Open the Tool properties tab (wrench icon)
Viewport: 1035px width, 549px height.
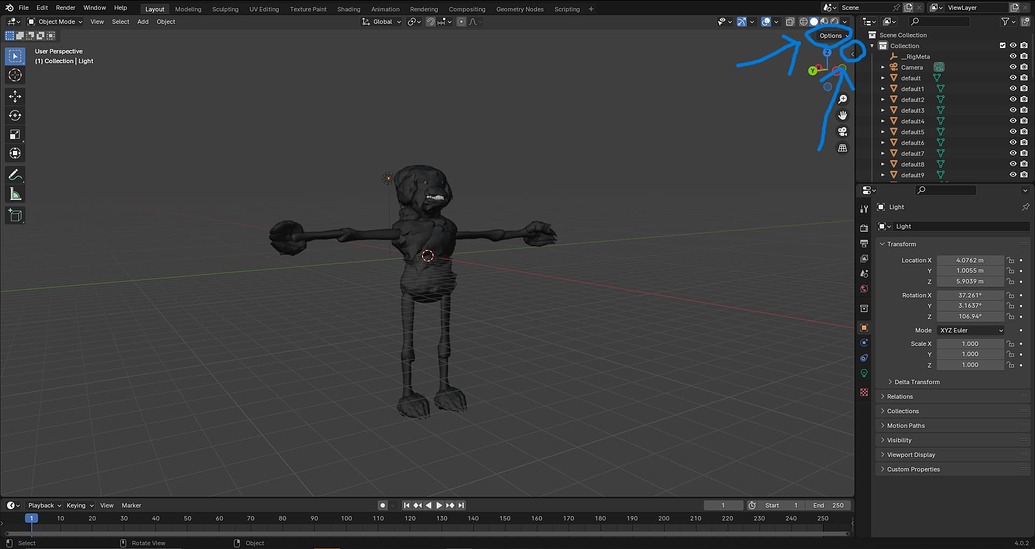[x=864, y=209]
